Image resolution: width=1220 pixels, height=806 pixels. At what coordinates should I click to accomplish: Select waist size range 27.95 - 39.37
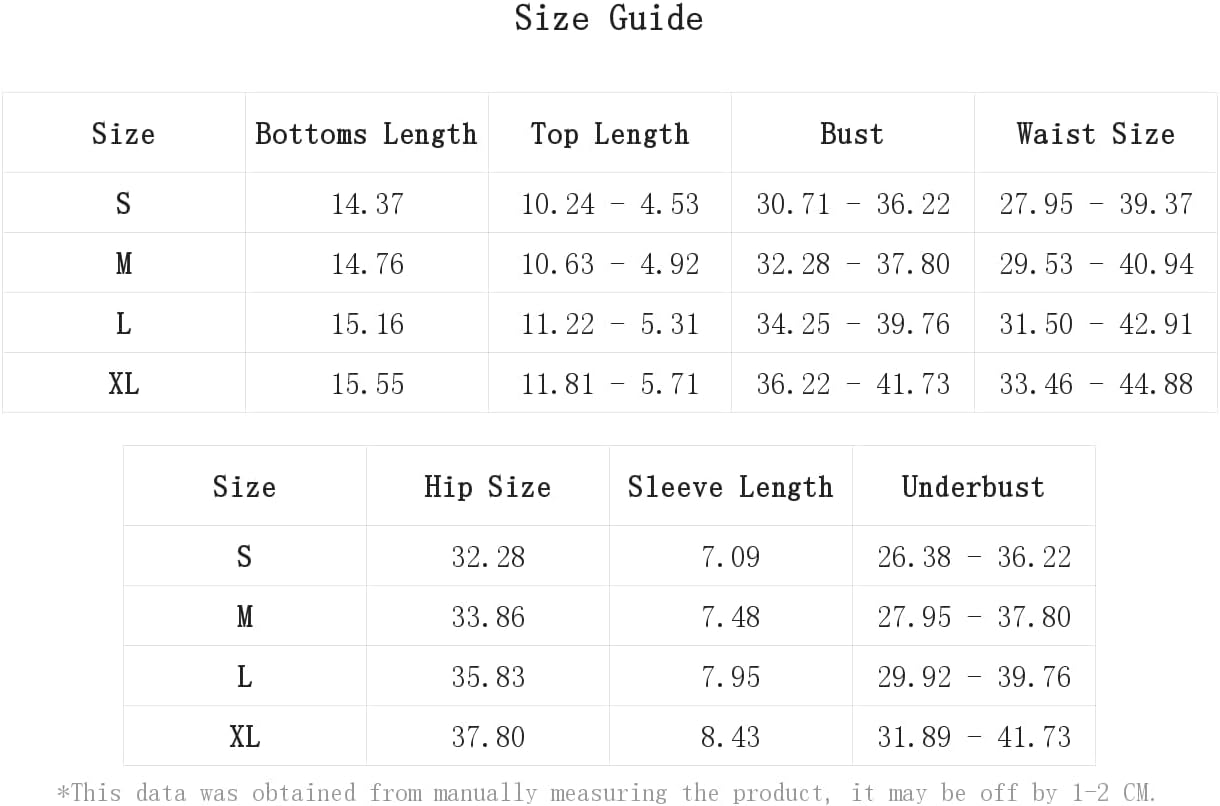click(1095, 204)
